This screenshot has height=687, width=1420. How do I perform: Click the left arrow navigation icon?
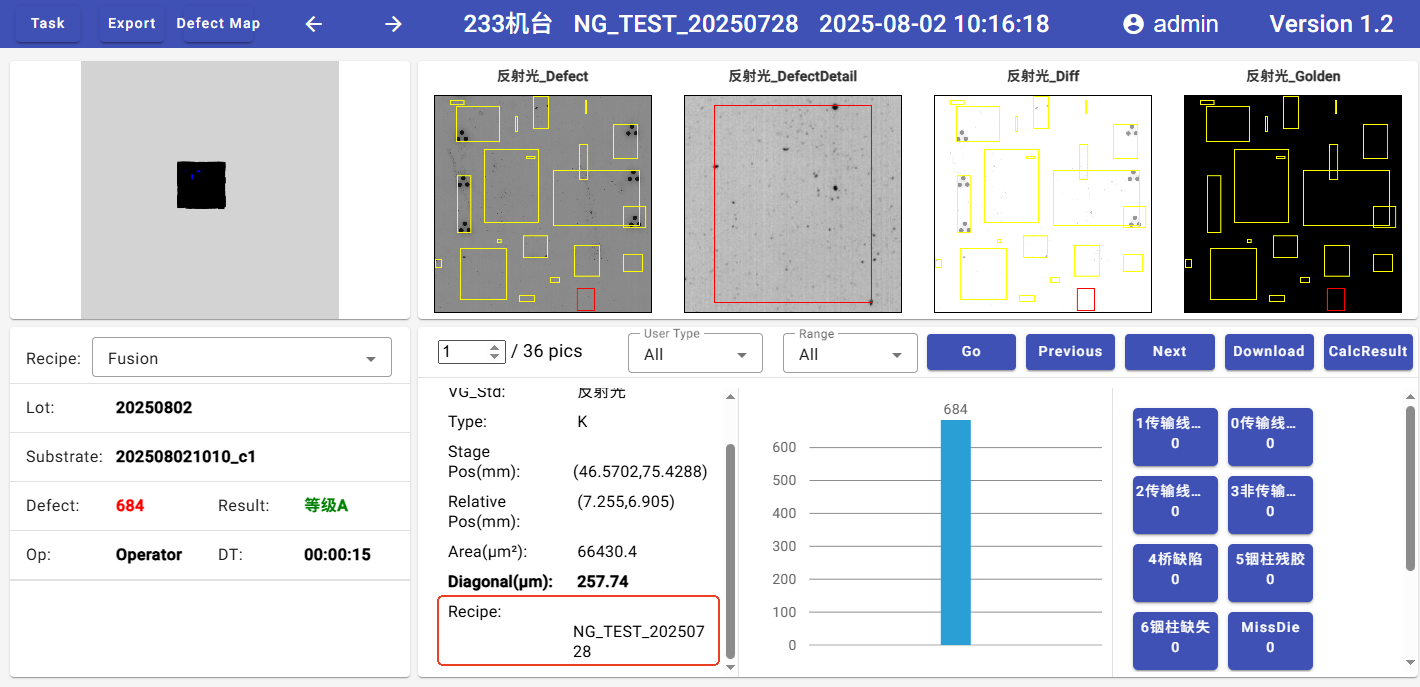(314, 24)
